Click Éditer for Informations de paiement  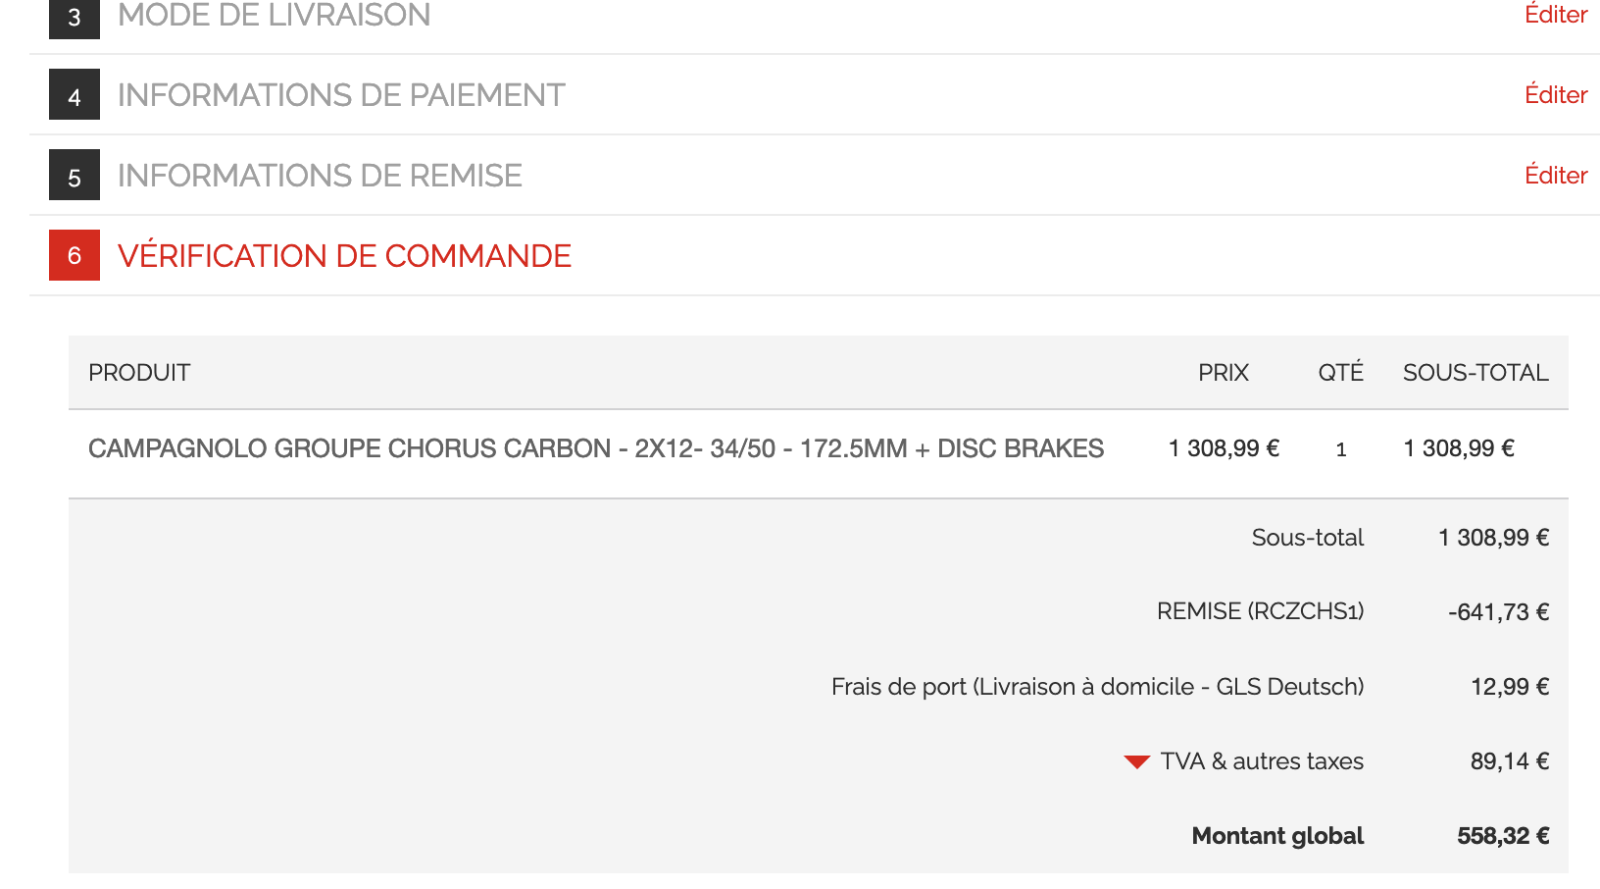(1555, 95)
